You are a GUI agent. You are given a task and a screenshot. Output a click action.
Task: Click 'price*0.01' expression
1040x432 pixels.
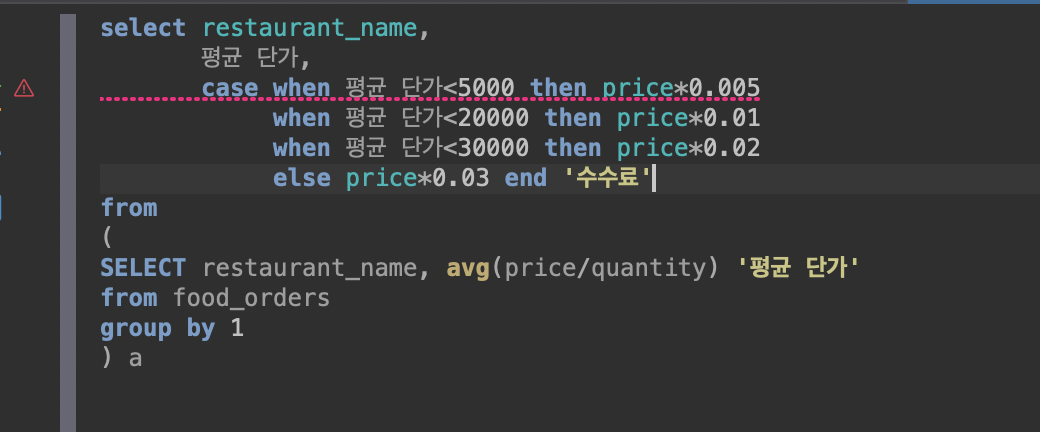tap(688, 118)
